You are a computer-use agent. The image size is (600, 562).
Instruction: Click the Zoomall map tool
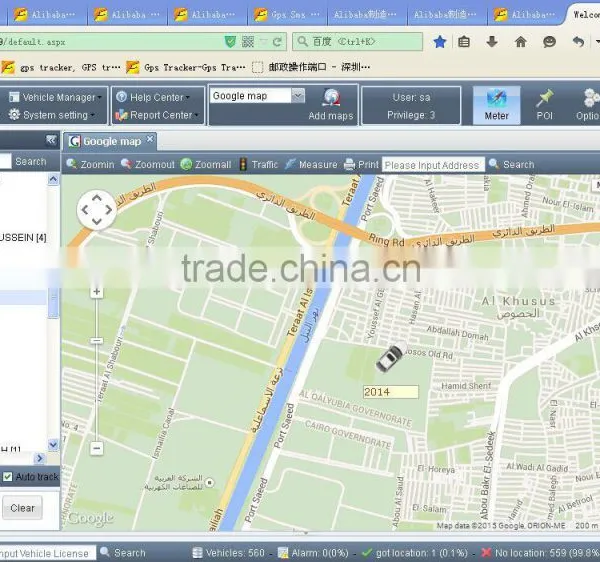coord(206,165)
